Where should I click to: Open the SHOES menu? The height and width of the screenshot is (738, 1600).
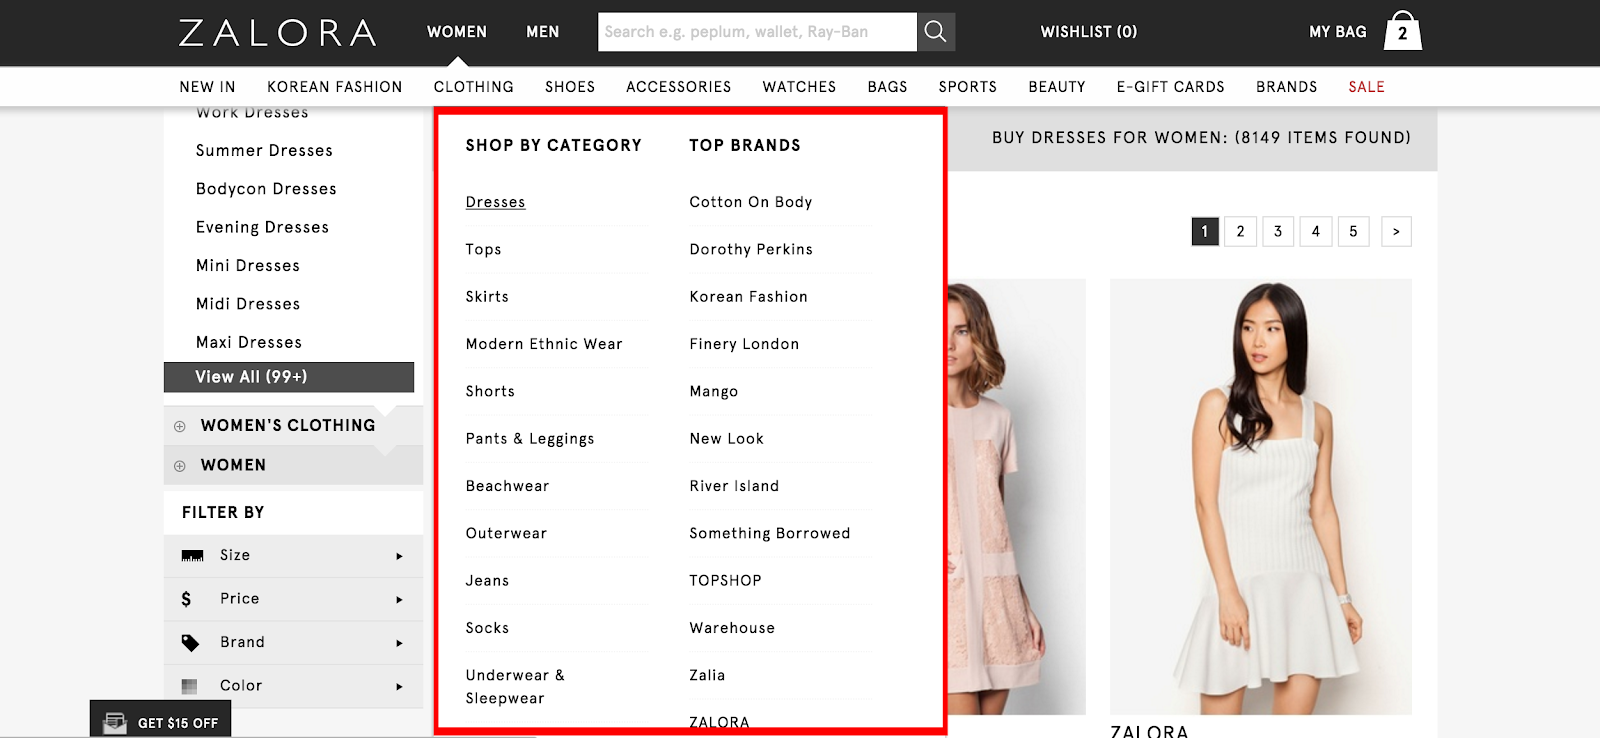click(x=570, y=87)
